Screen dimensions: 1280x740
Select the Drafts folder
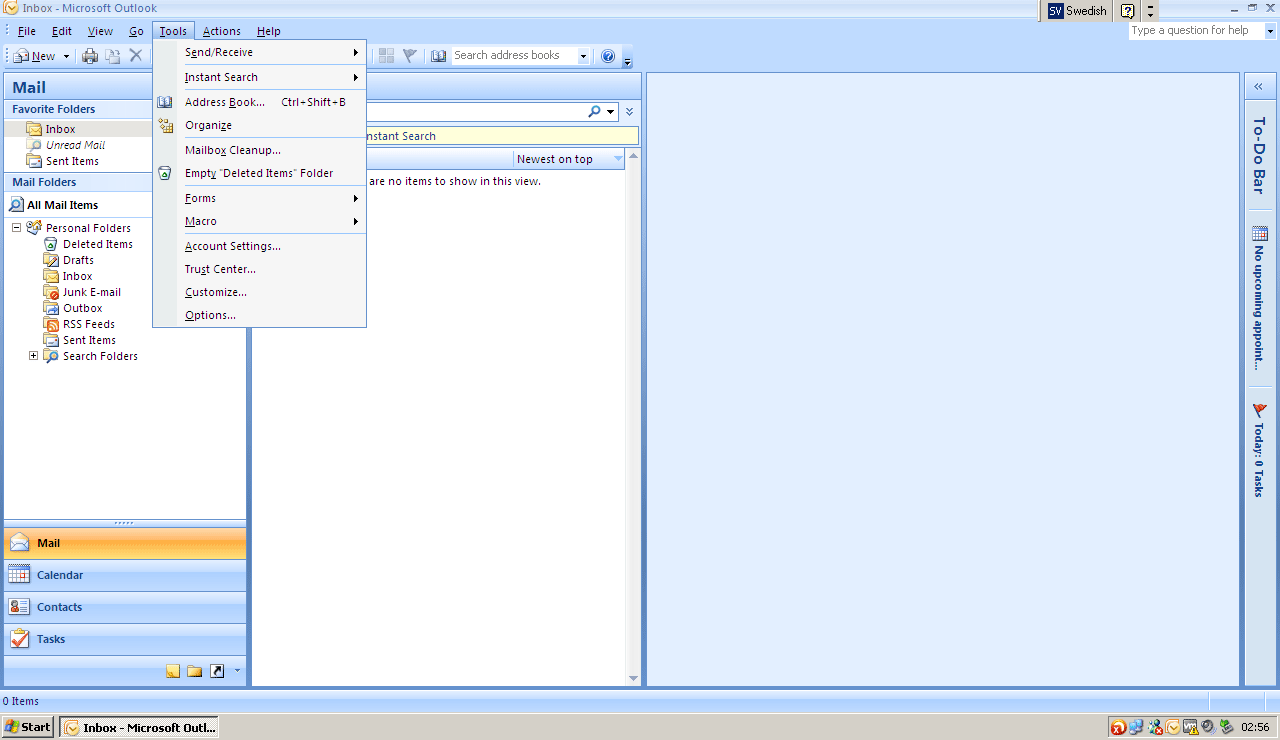pos(78,260)
